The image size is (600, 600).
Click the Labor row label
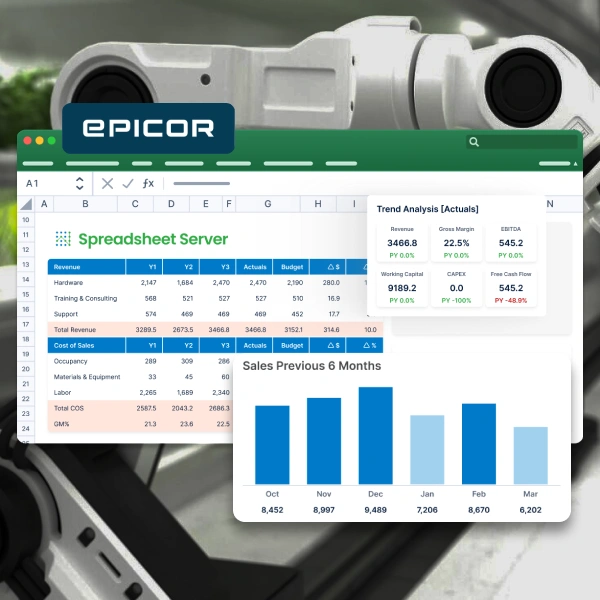(x=62, y=393)
